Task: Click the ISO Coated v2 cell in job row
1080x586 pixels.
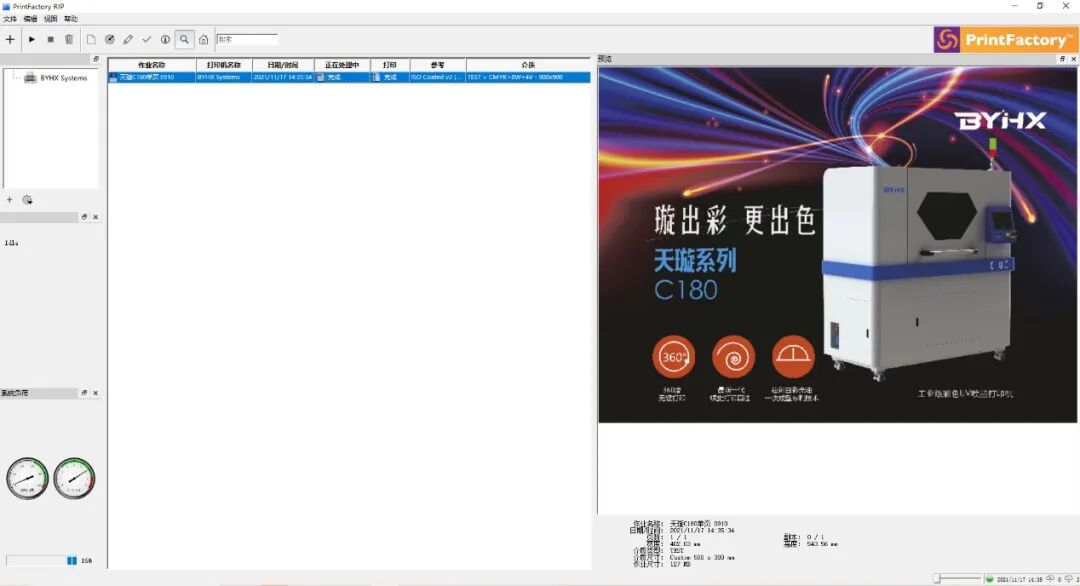Action: click(x=437, y=77)
